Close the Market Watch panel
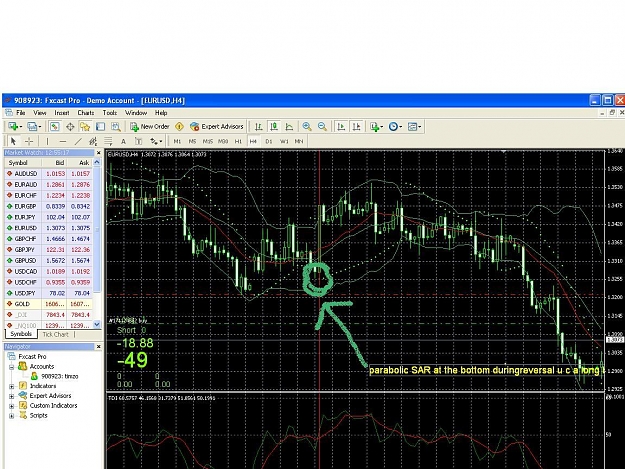The width and height of the screenshot is (625, 469). click(99, 153)
